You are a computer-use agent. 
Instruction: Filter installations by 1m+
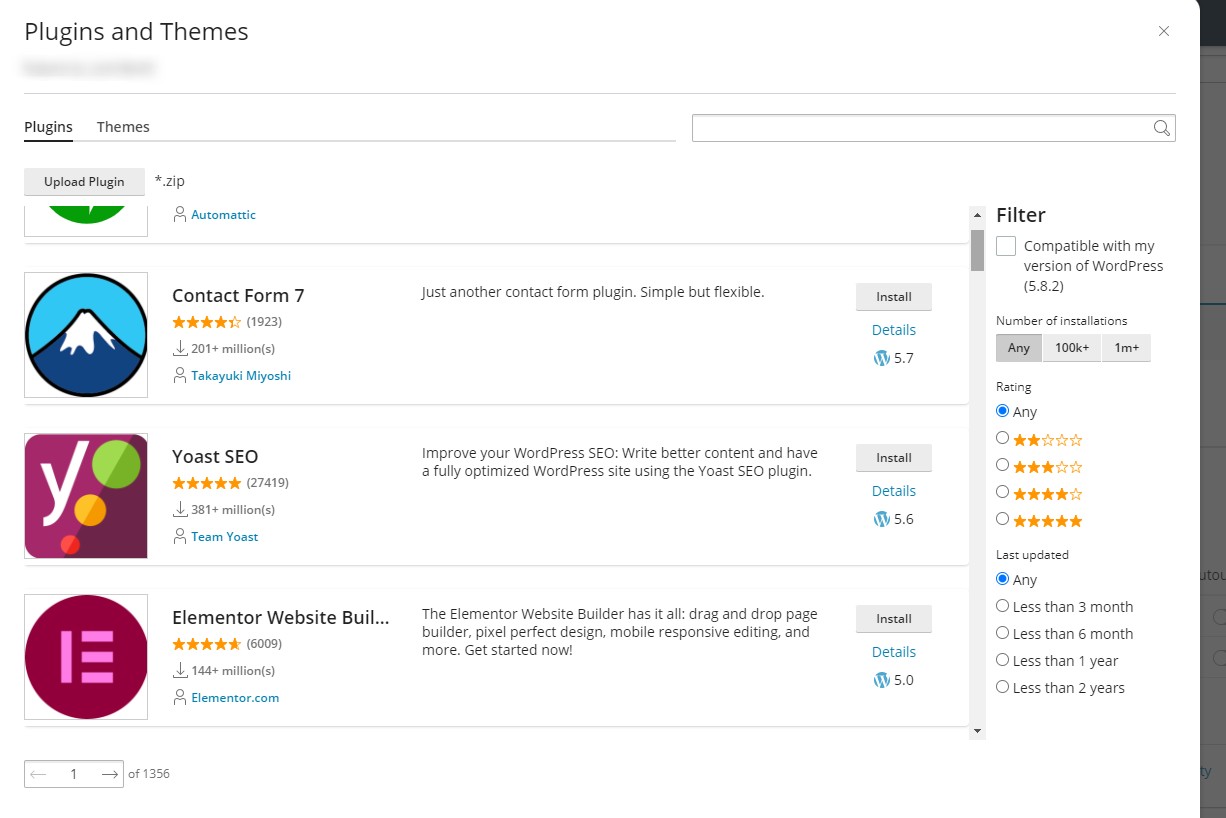pyautogui.click(x=1126, y=348)
